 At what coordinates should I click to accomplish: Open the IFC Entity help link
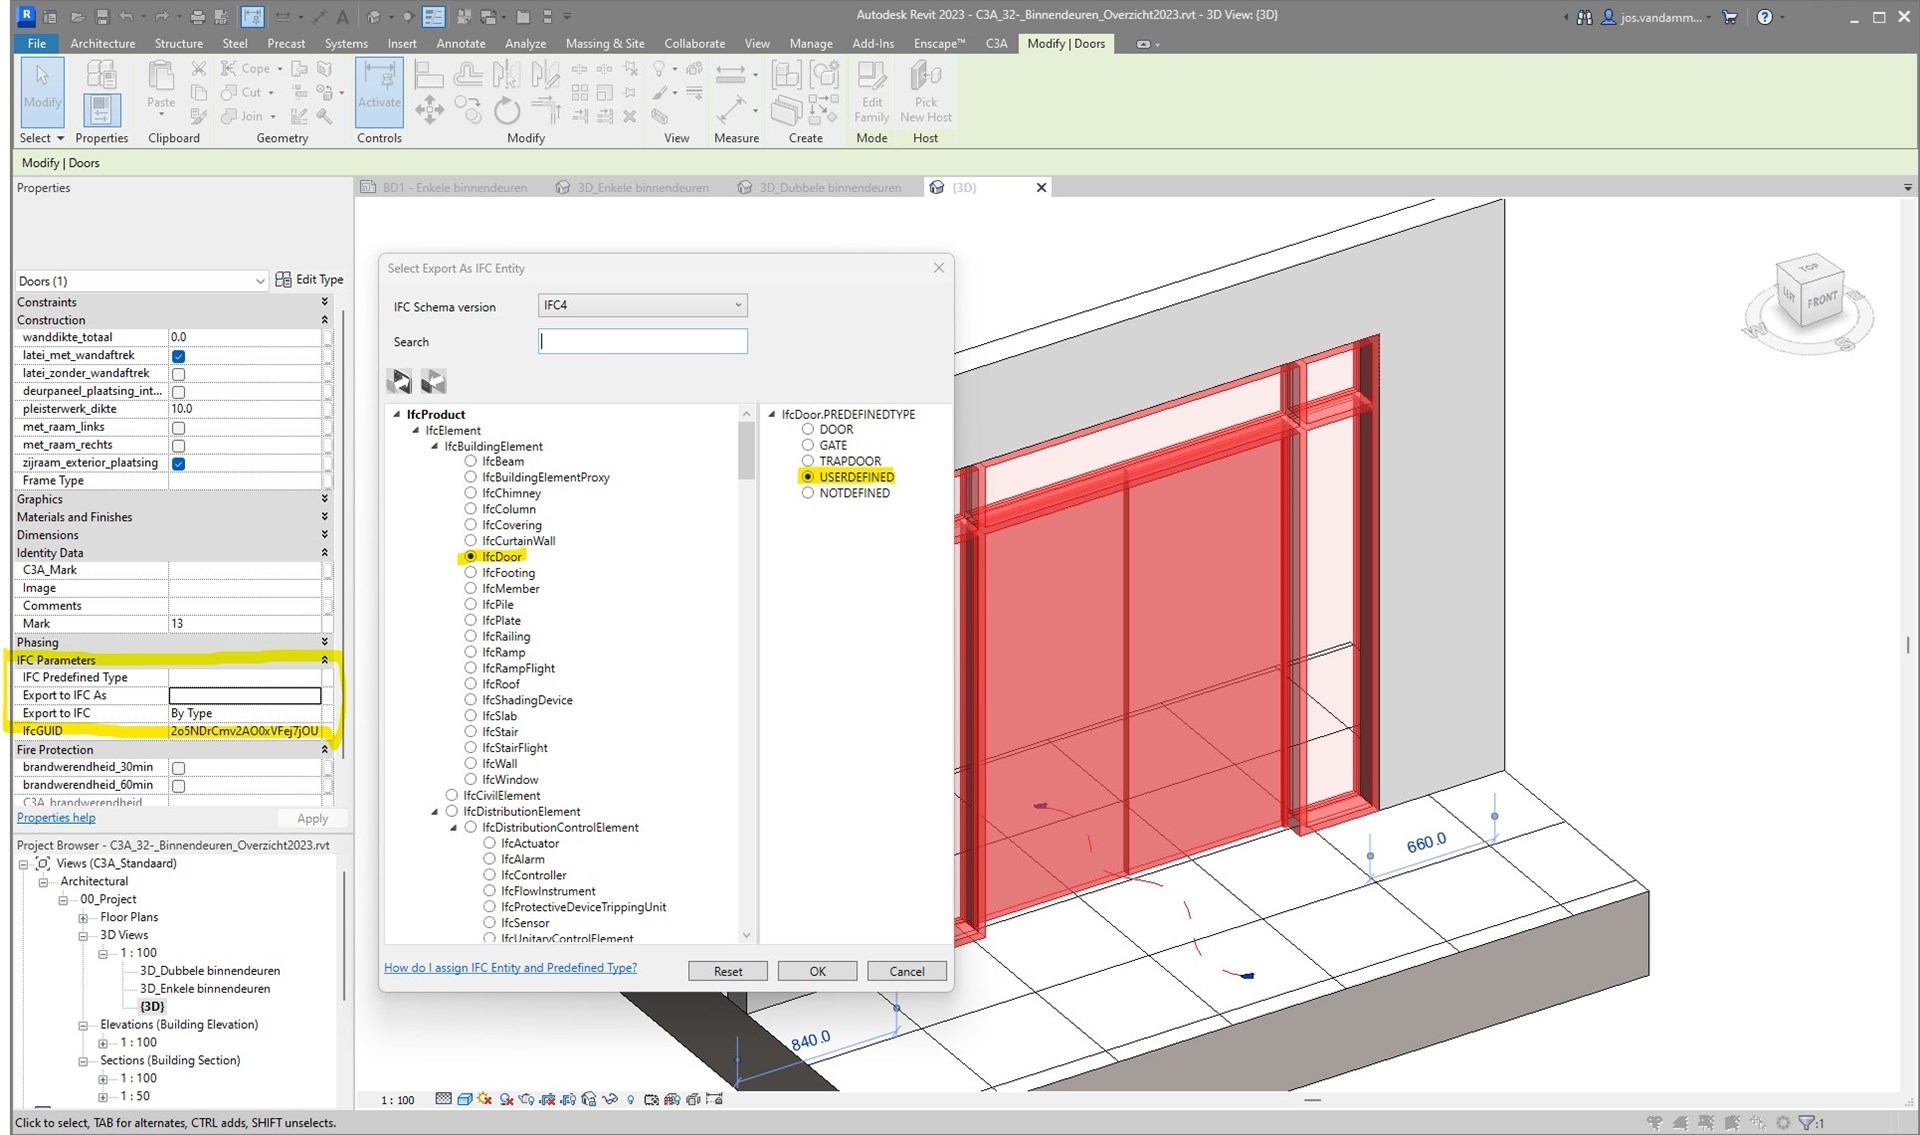[x=510, y=968]
